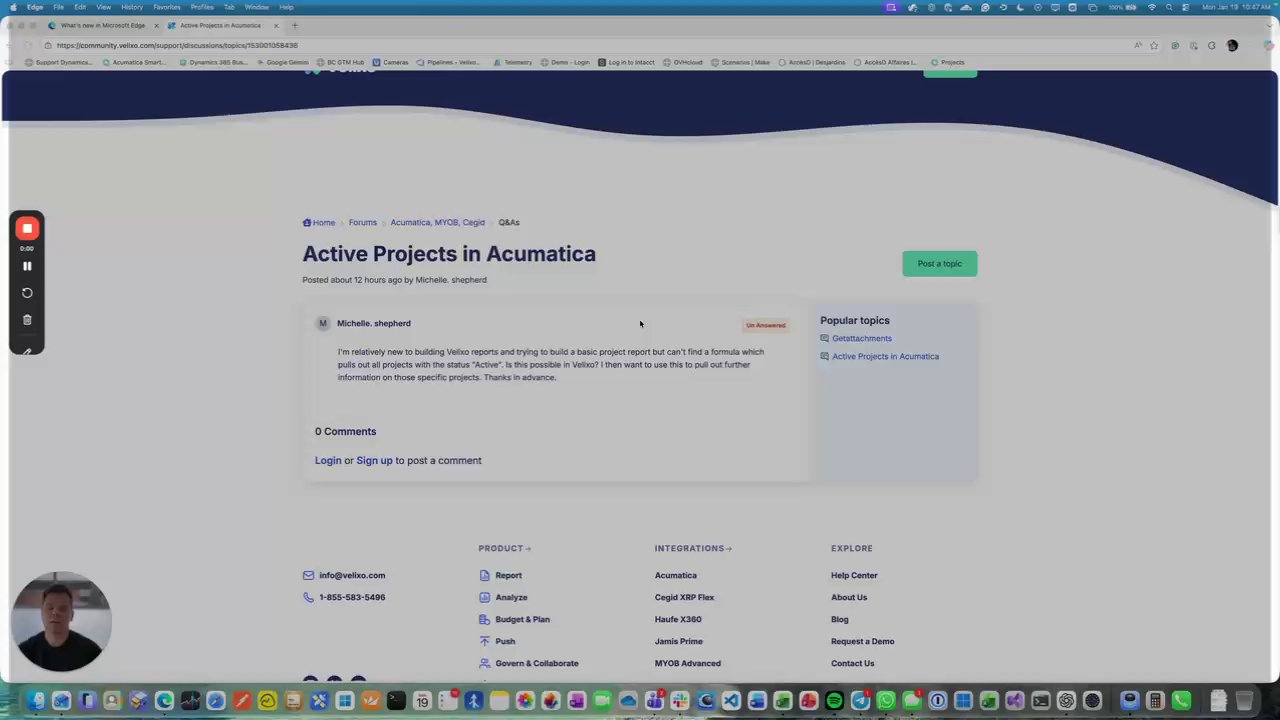1280x720 pixels.
Task: Click the envelope icon next to info@velixo.com
Action: coord(308,575)
